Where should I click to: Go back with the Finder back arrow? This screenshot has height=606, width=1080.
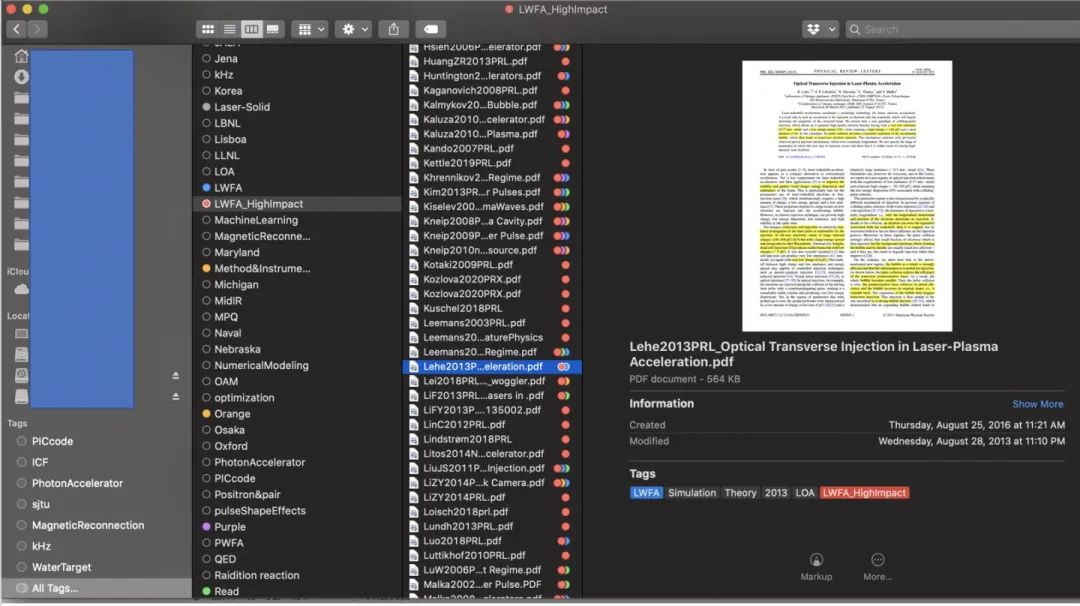click(x=17, y=30)
